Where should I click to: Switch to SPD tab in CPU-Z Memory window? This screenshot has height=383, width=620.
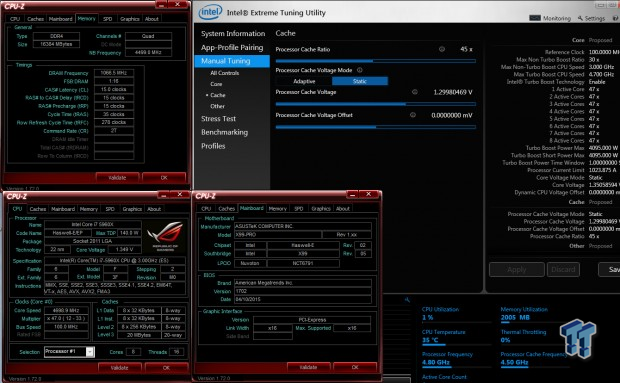(x=108, y=19)
